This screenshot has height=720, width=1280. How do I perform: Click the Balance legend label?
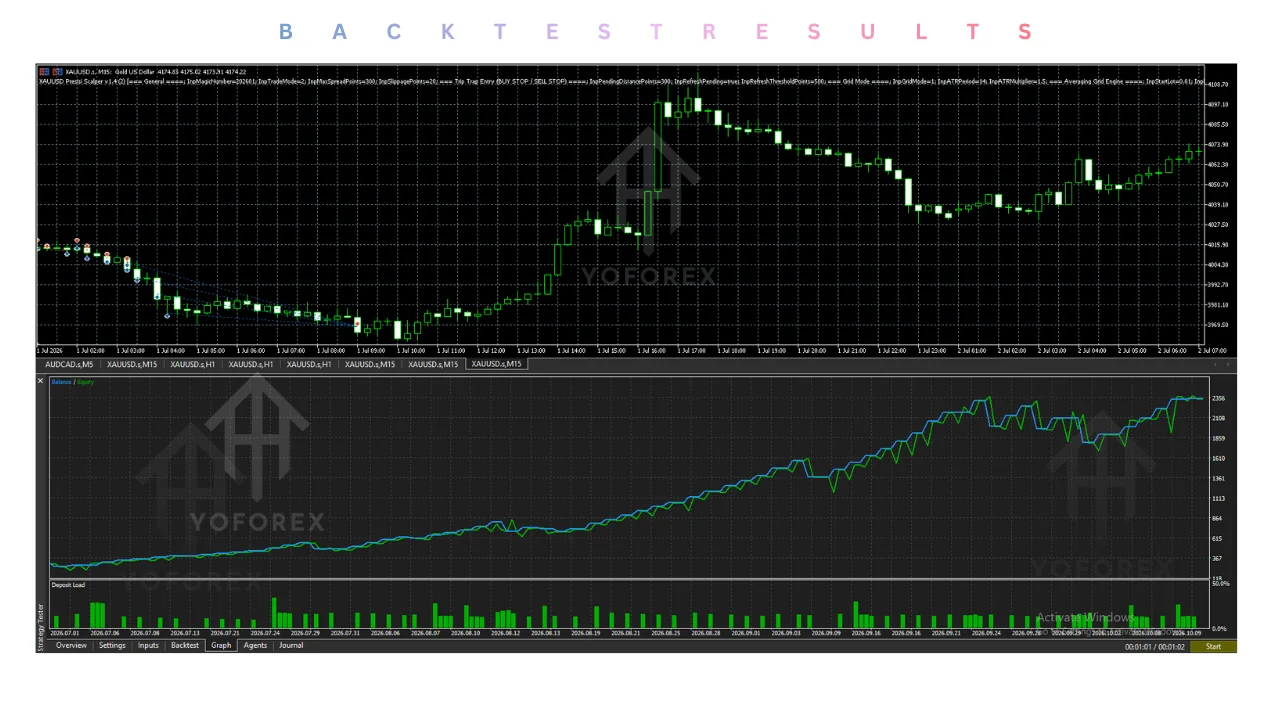[61, 382]
